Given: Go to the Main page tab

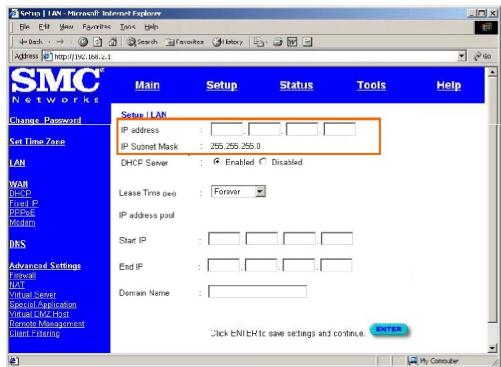Looking at the screenshot, I should click(x=147, y=85).
